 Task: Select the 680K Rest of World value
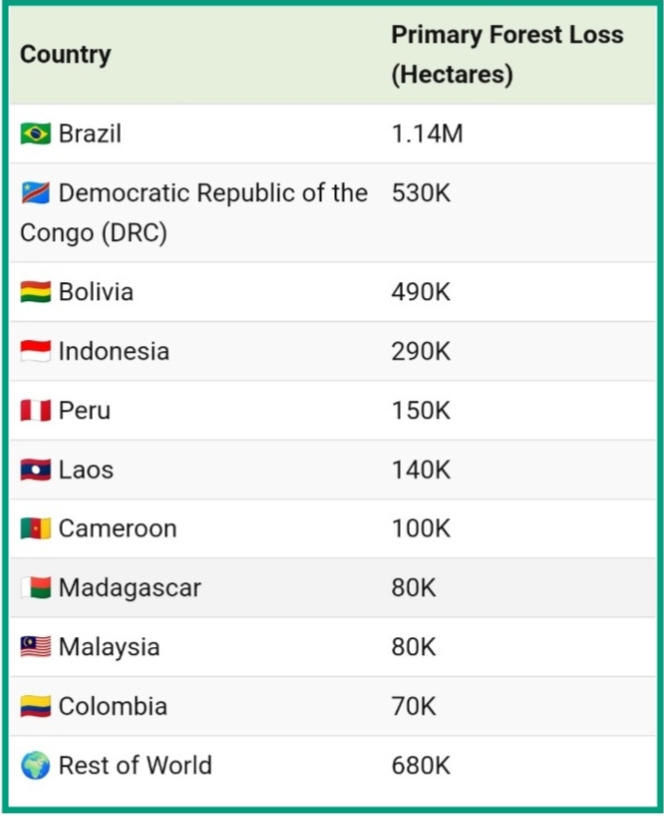pos(421,766)
